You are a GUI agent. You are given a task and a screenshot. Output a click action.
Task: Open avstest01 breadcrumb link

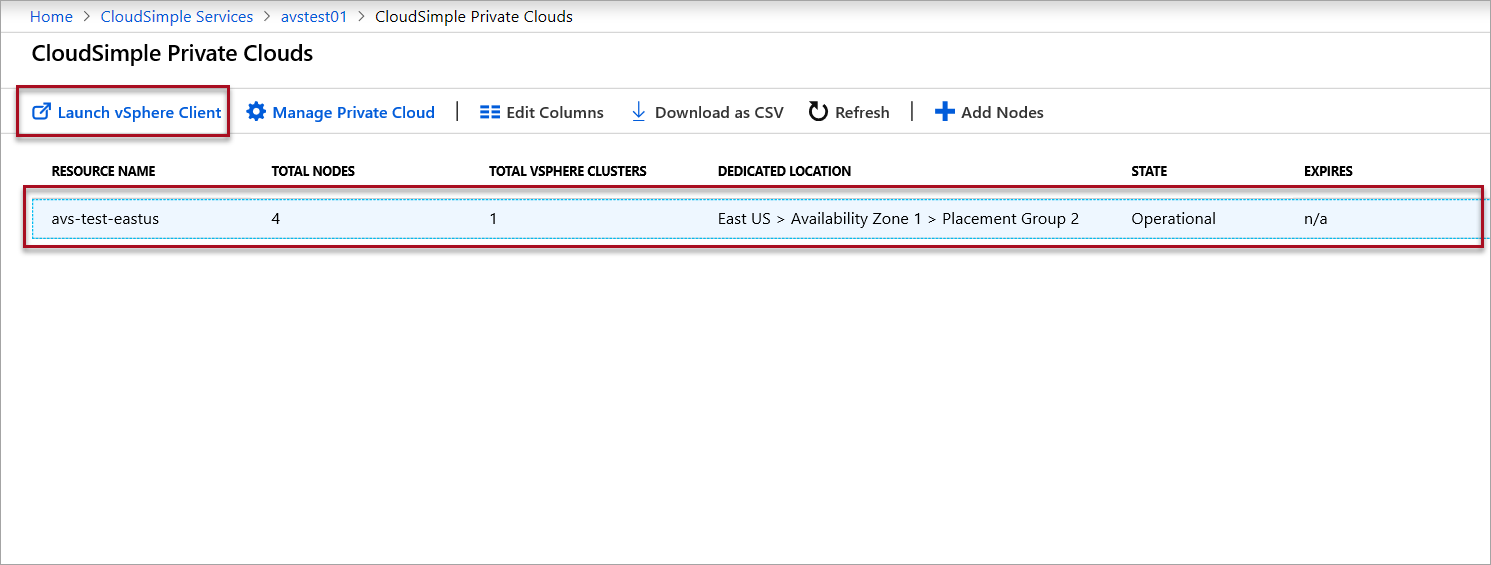pos(314,17)
